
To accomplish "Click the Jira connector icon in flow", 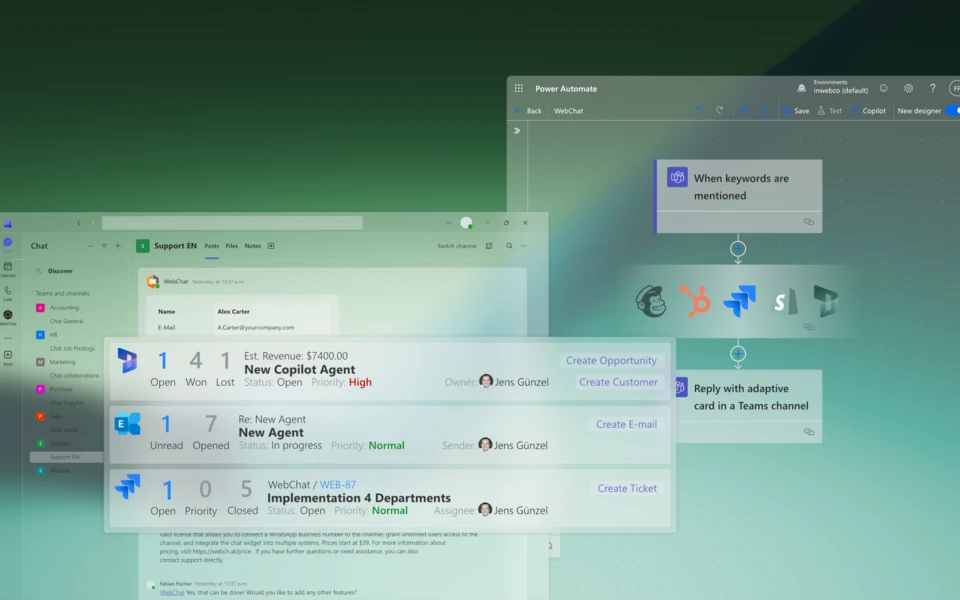I will click(740, 301).
